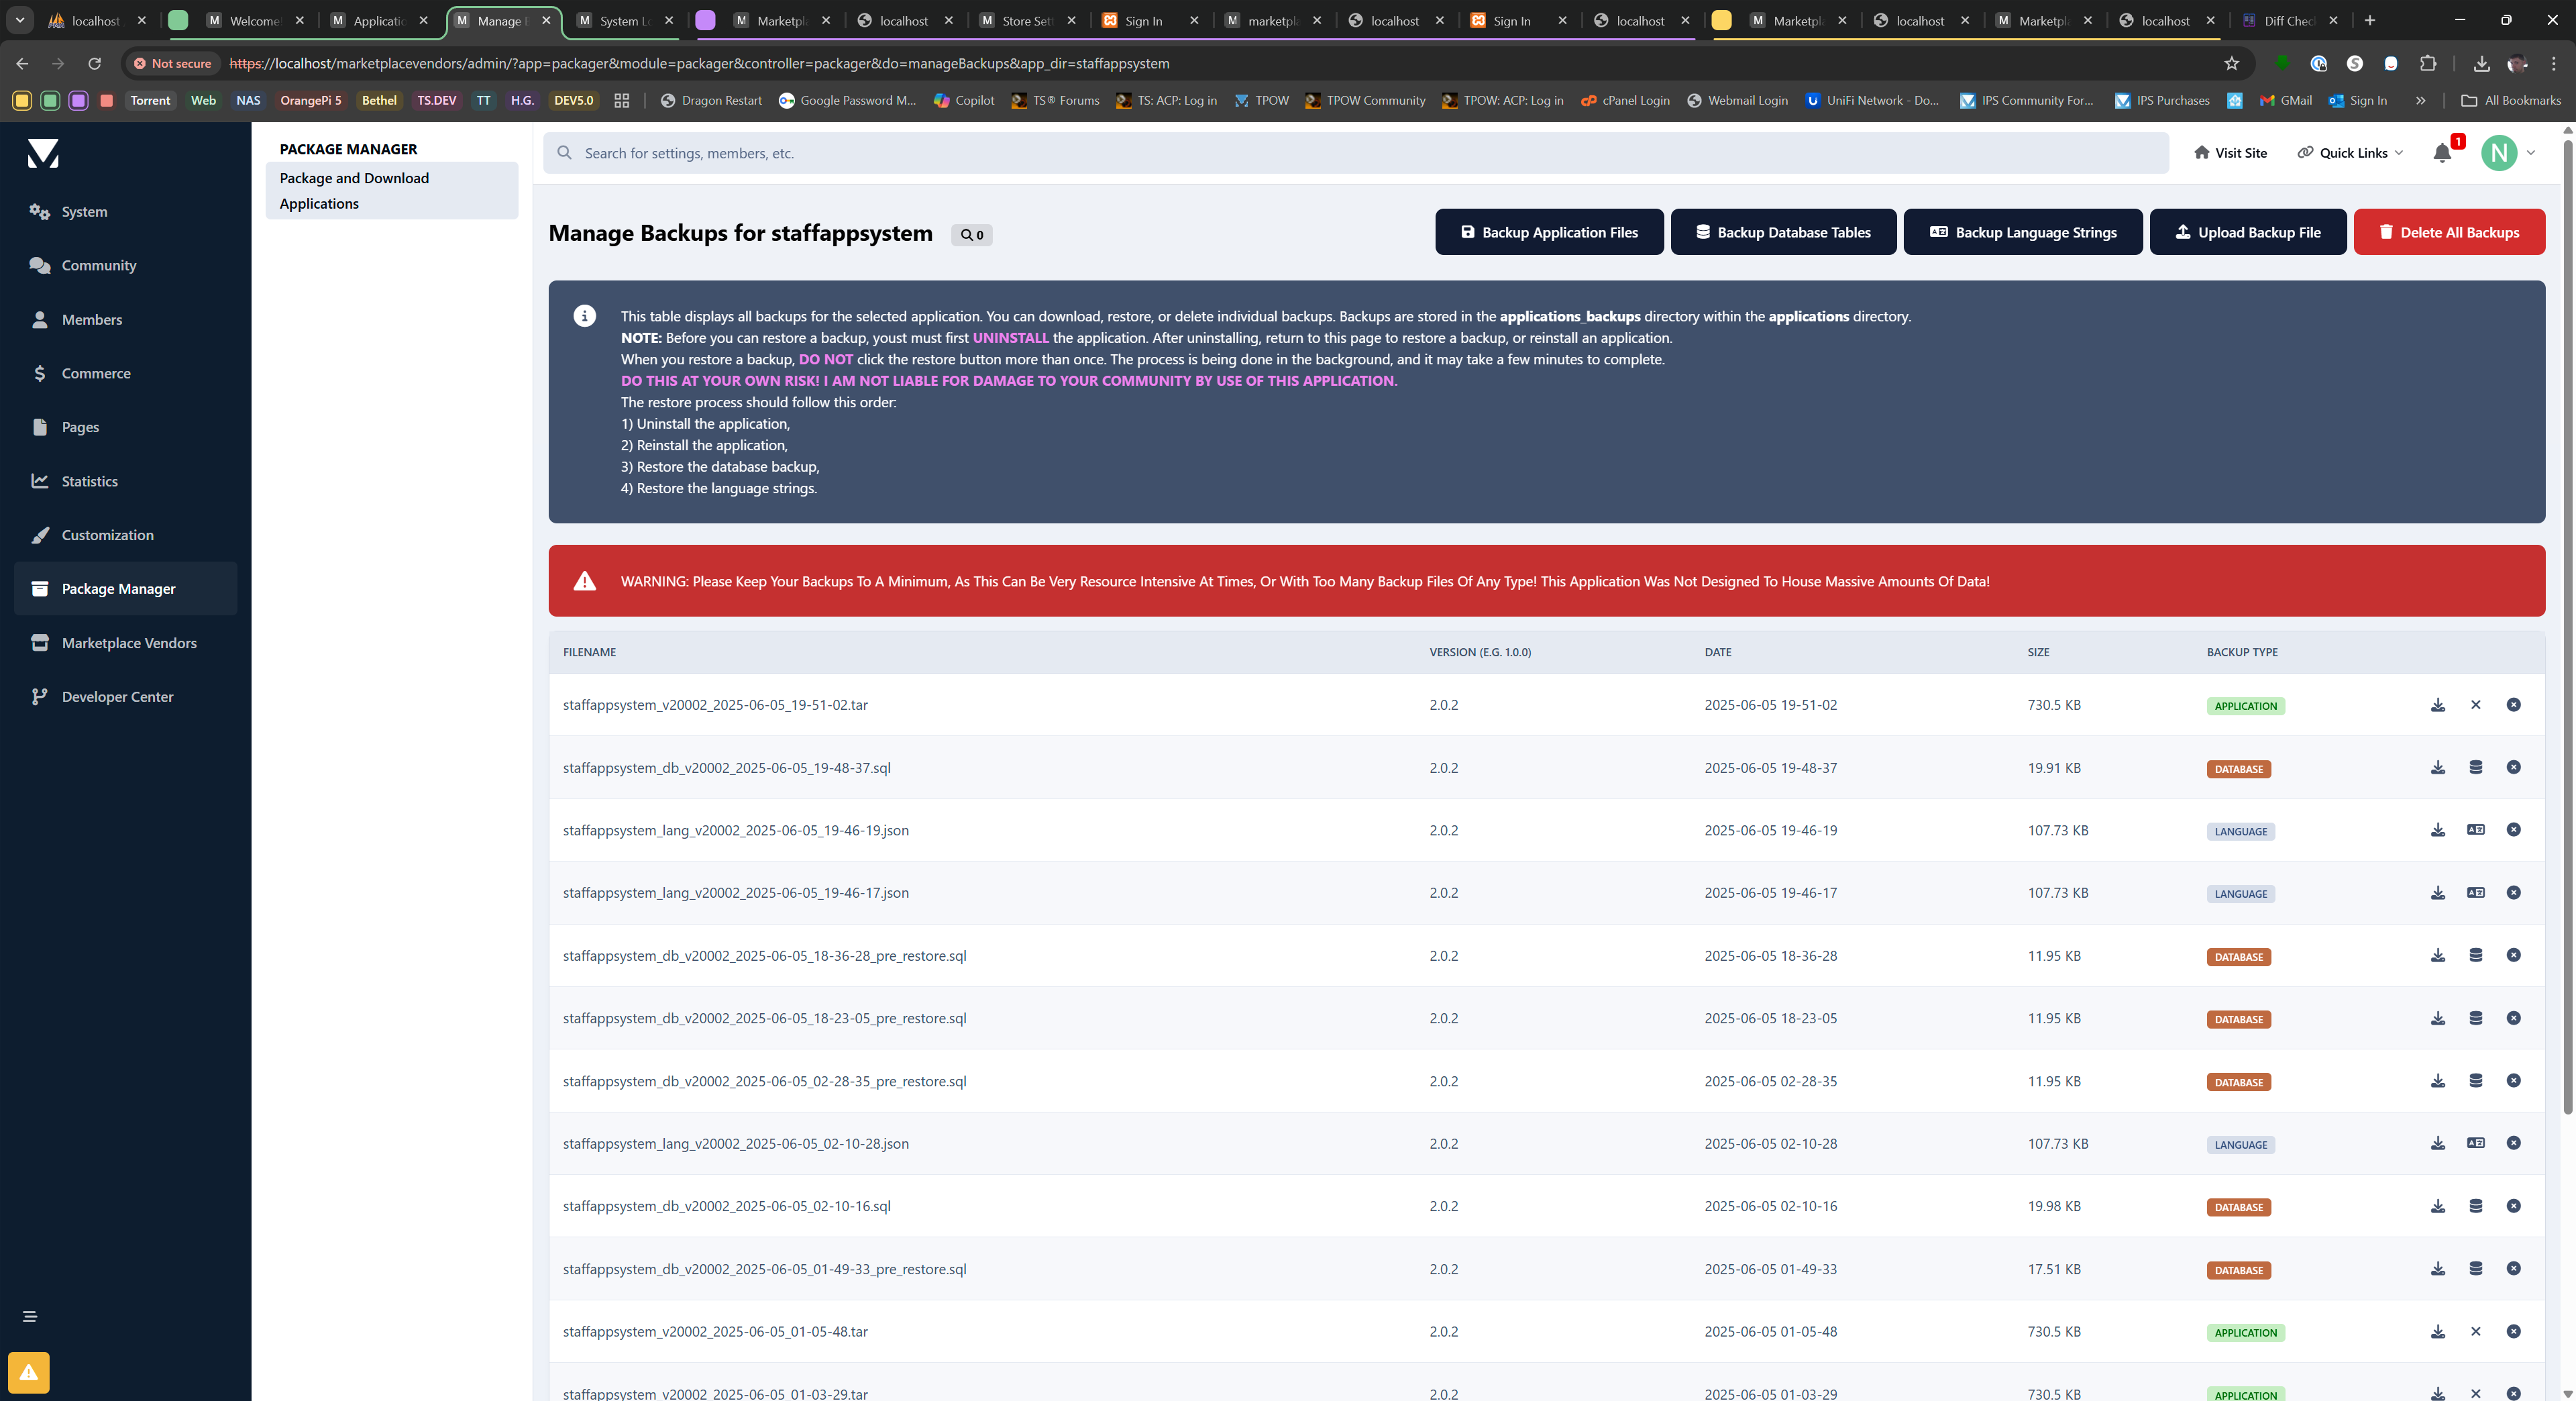Click Backup Application Files button

[x=1549, y=232]
